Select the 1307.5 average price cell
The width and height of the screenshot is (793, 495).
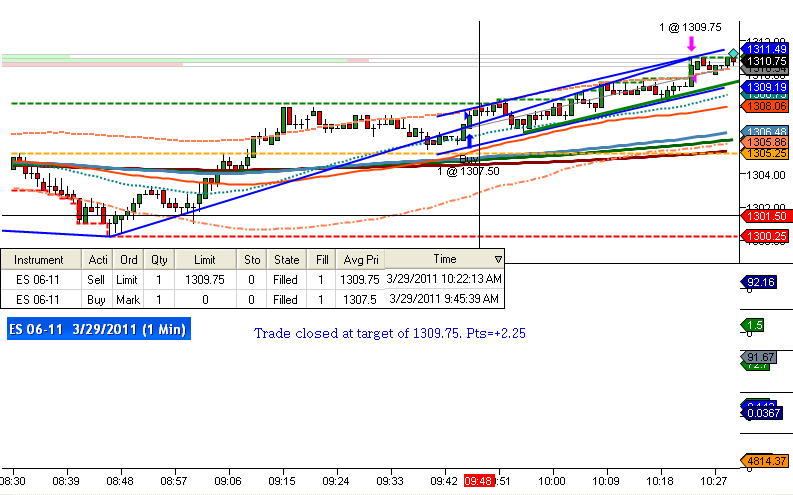point(360,300)
